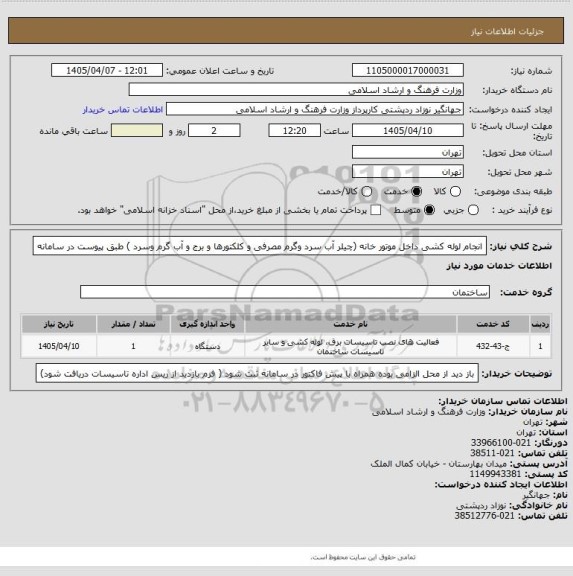573x576 pixels.
Task: Click the delivery province تهران field
Action: pyautogui.click(x=408, y=152)
